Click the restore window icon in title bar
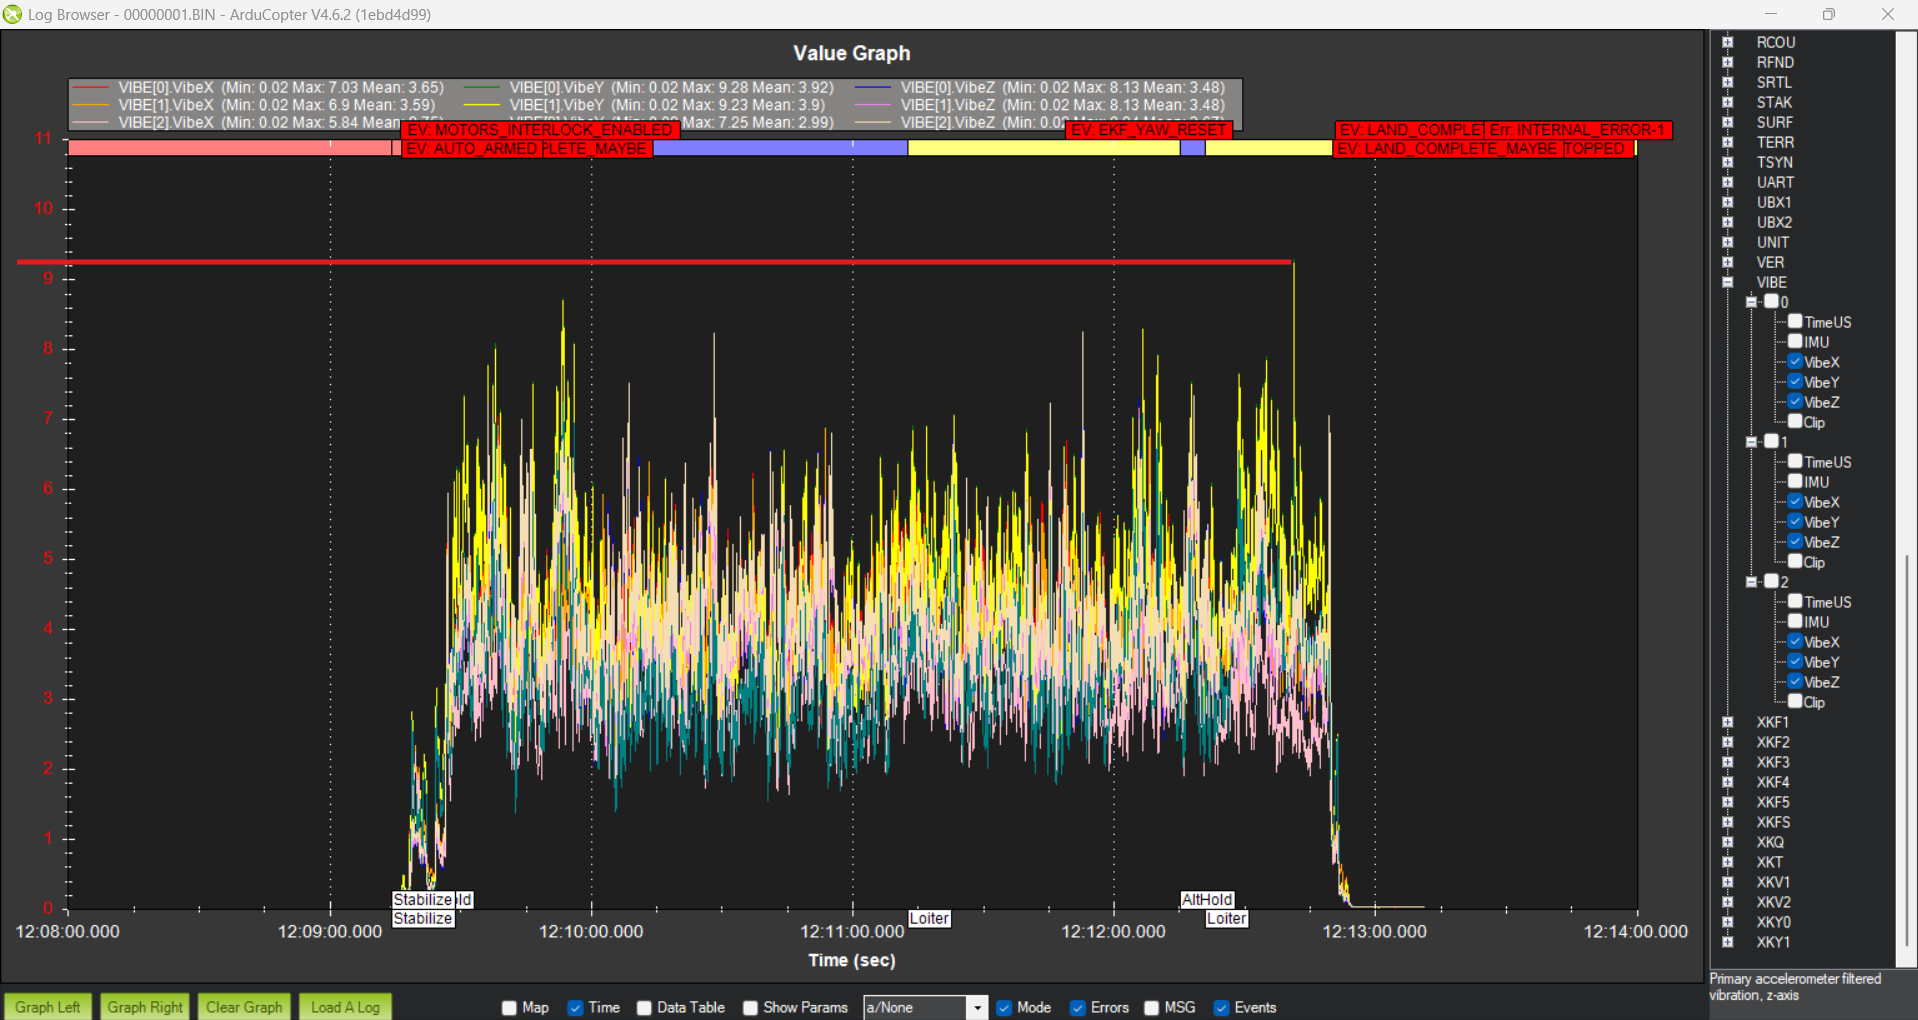The height and width of the screenshot is (1020, 1918). pyautogui.click(x=1828, y=14)
